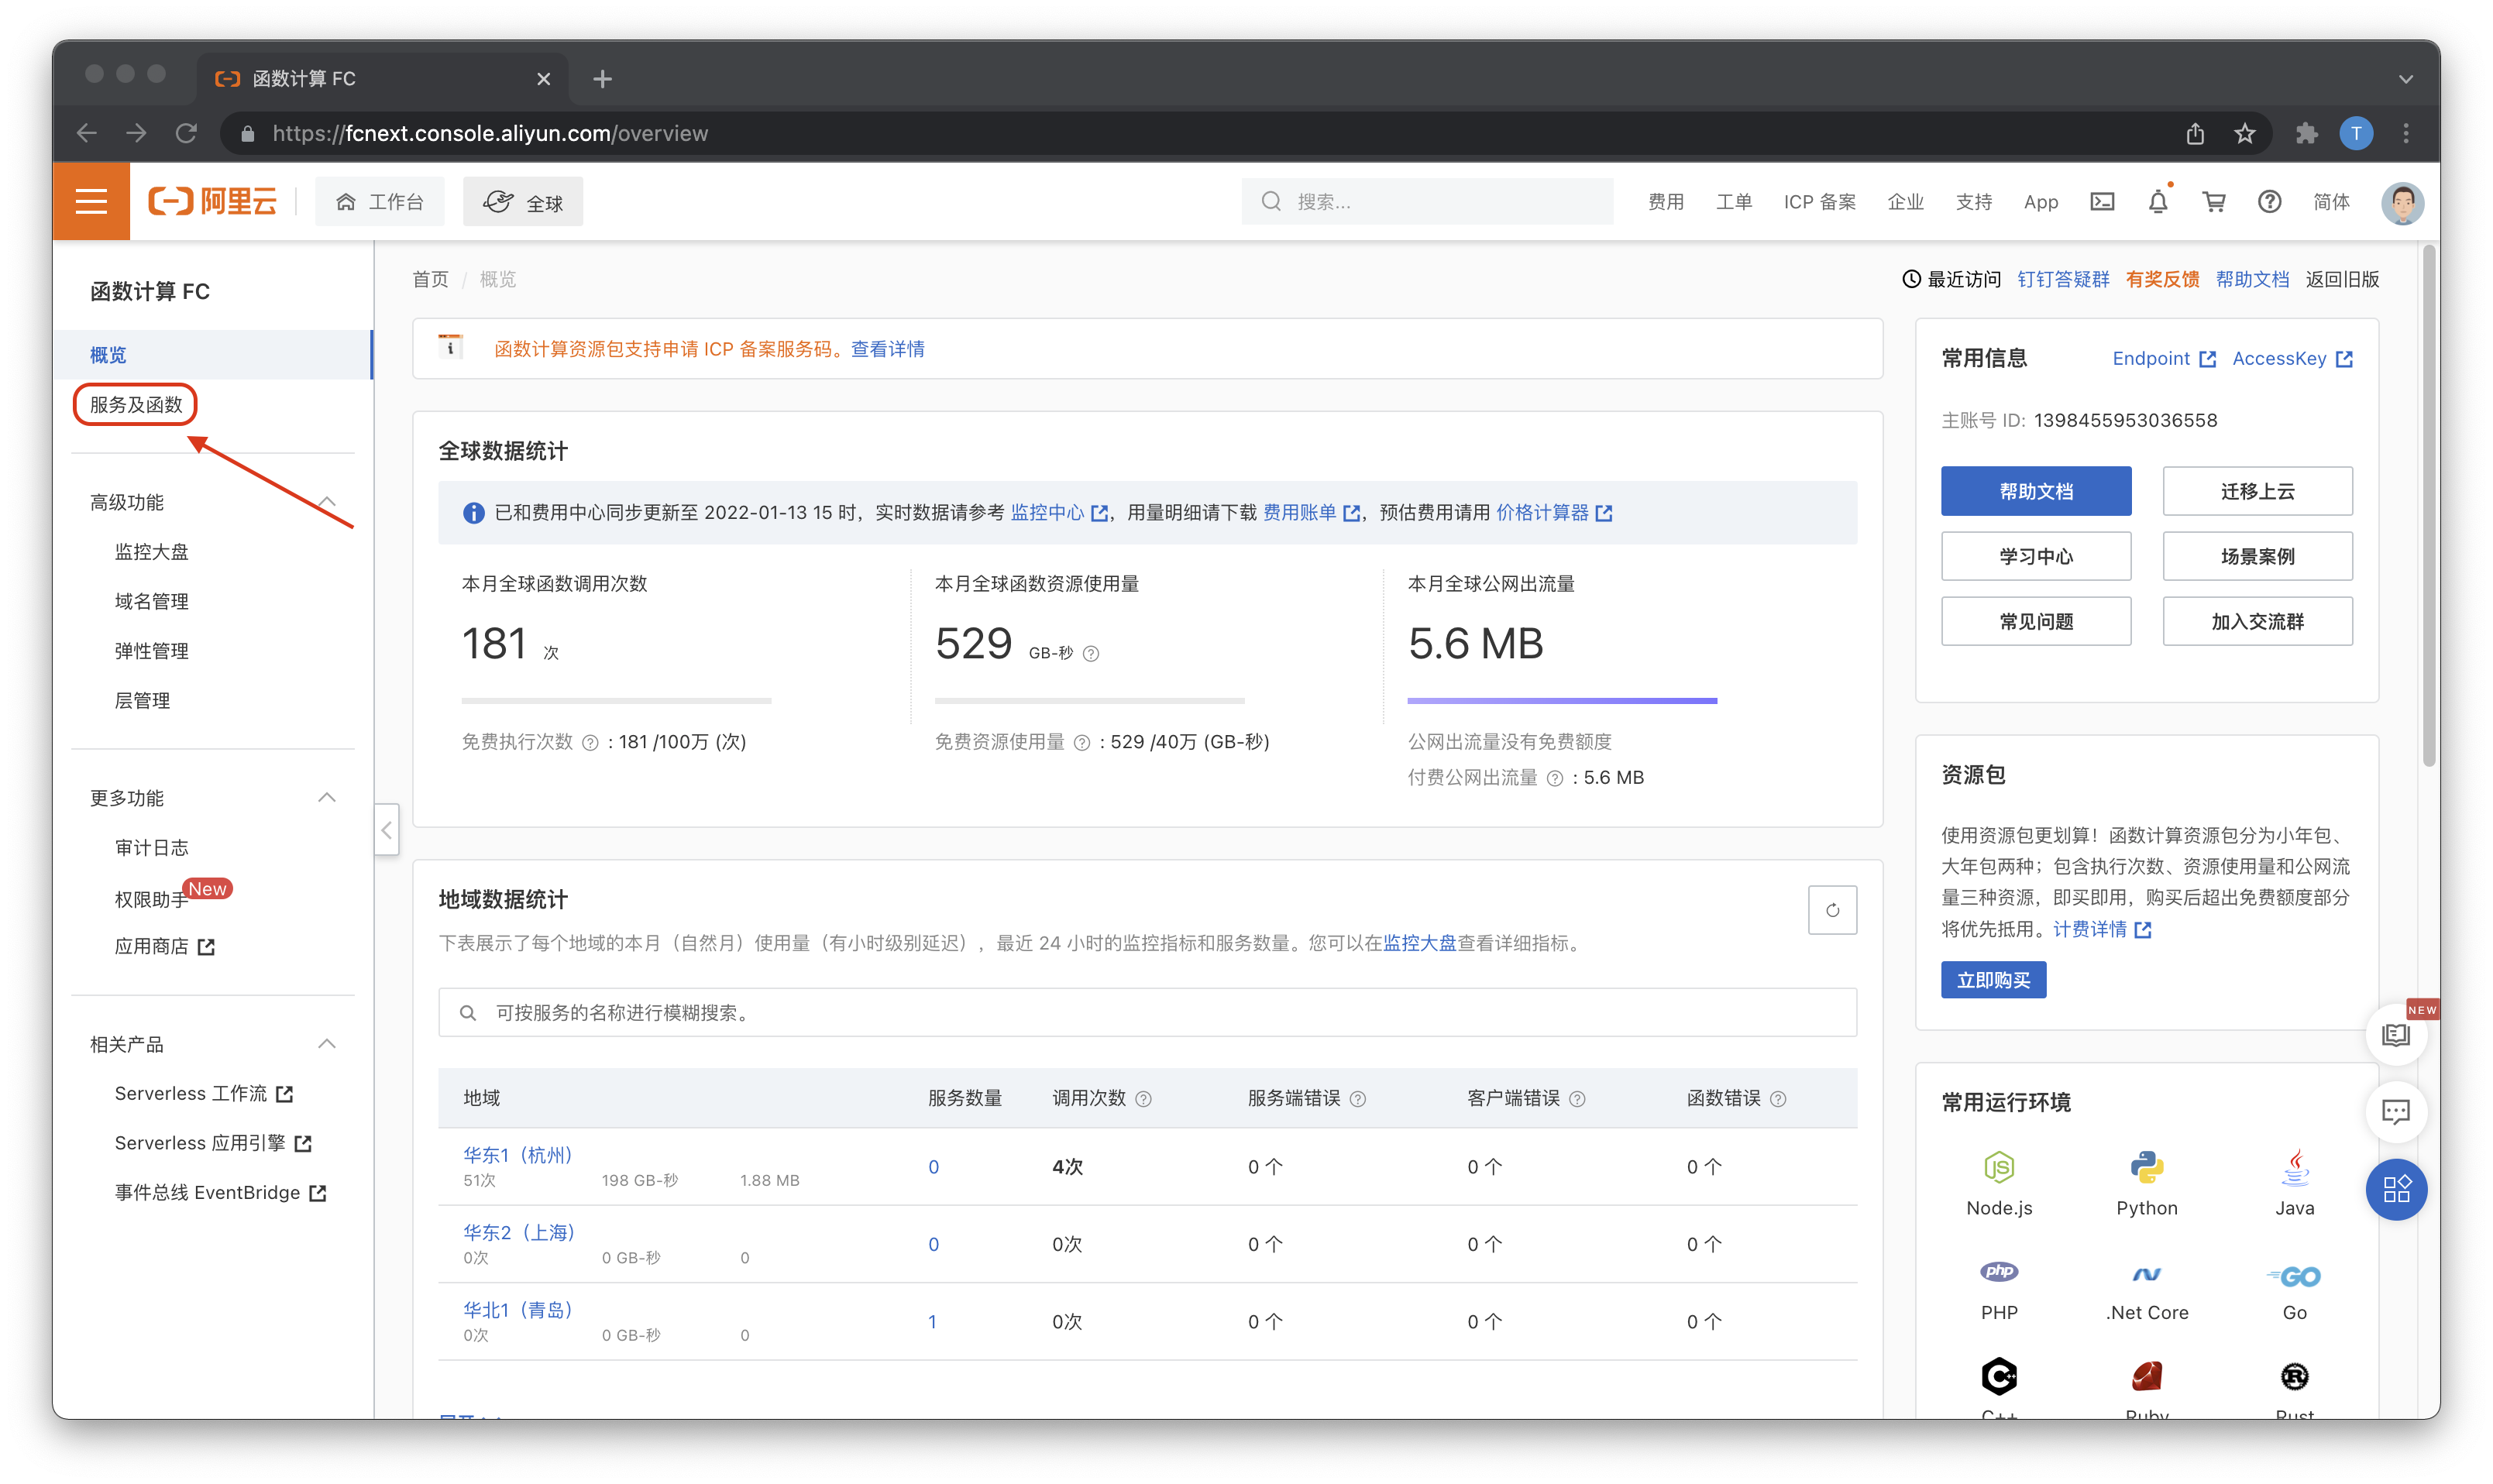2493x1484 pixels.
Task: Click the info icon beside 免费资源使用量
Action: pyautogui.click(x=1082, y=743)
